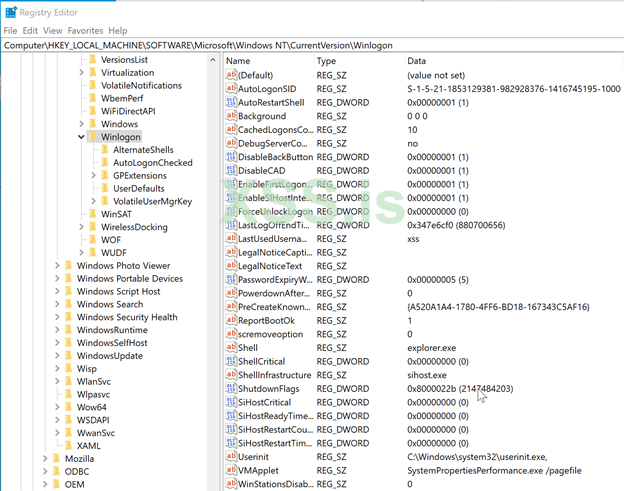
Task: Select the CachedLogonsCo... value name
Action: point(275,130)
